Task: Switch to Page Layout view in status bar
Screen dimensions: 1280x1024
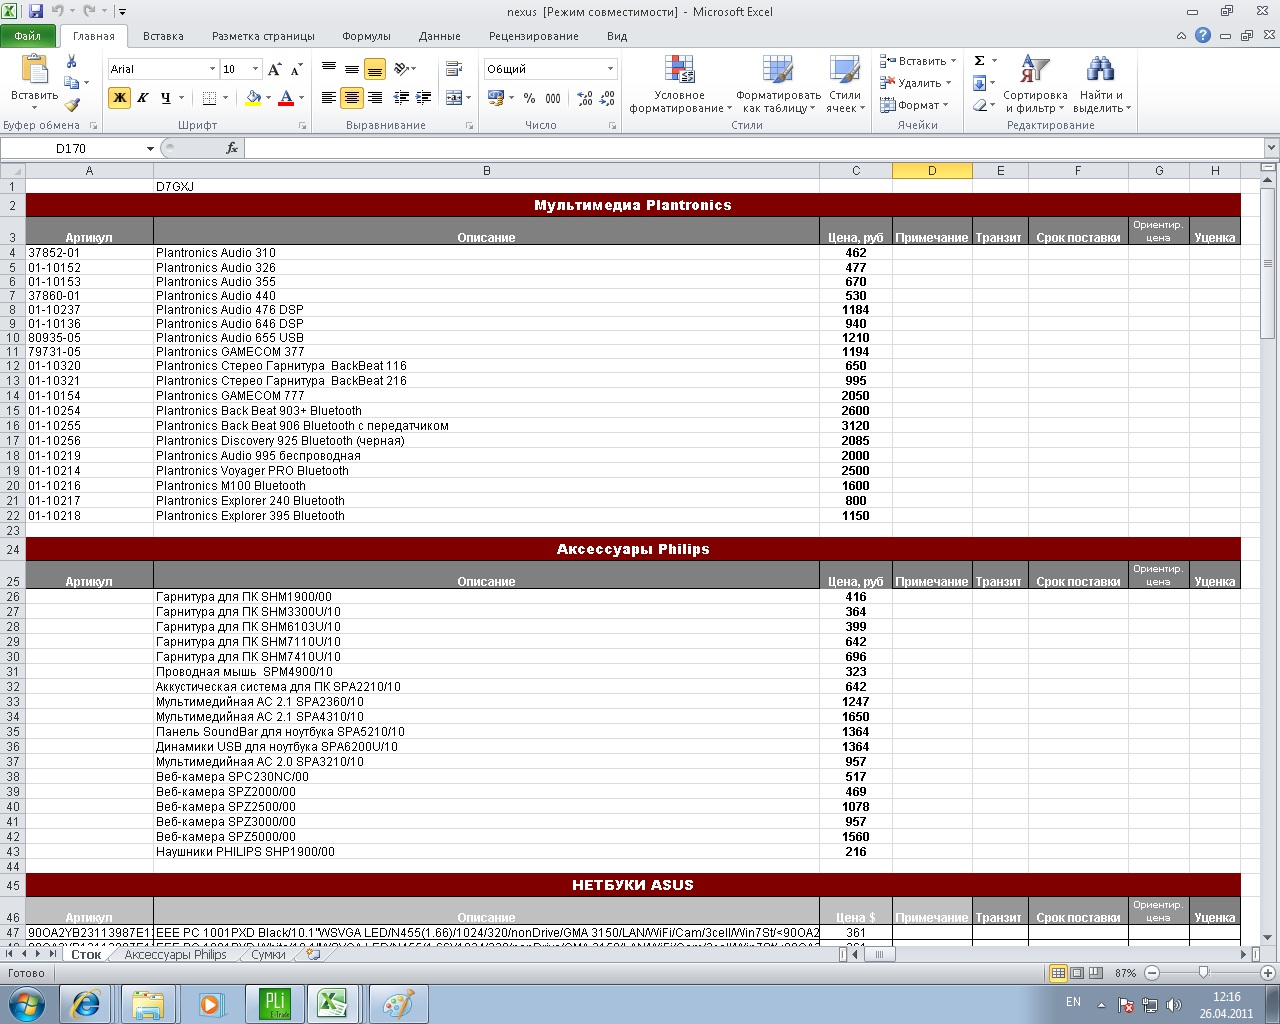Action: (1077, 973)
